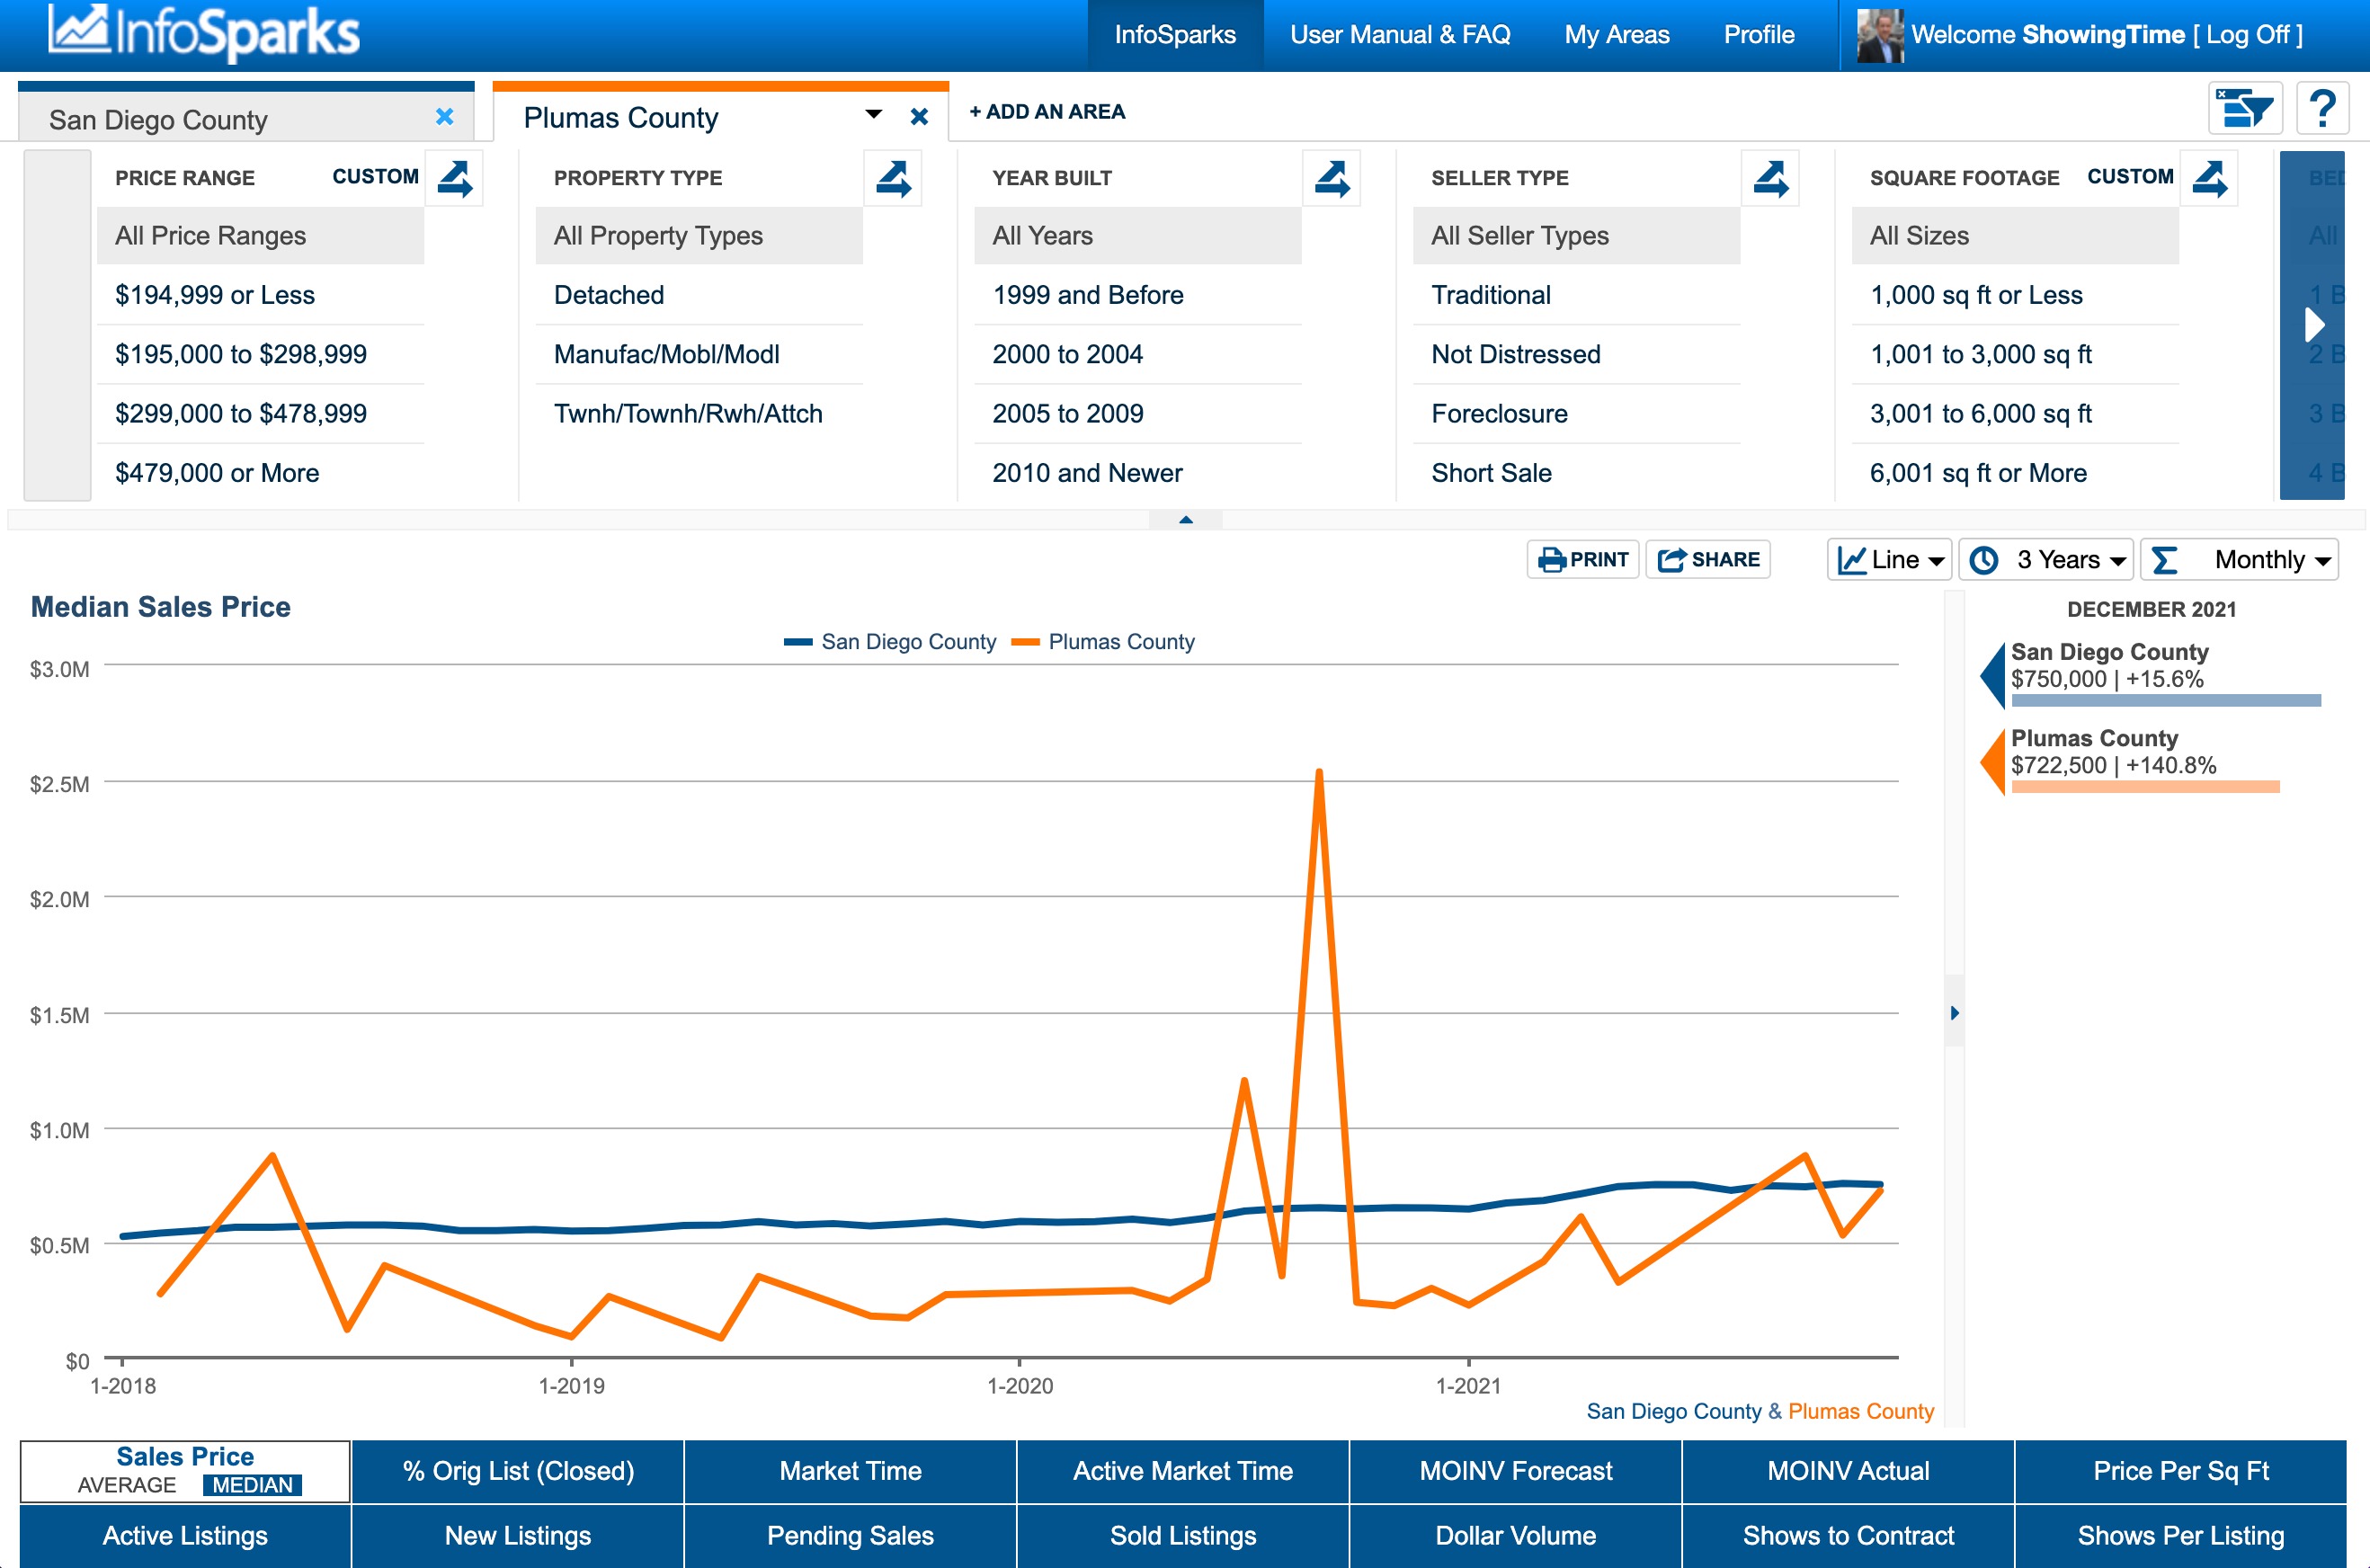2370x1568 pixels.
Task: Click the PRINT button
Action: click(x=1583, y=560)
